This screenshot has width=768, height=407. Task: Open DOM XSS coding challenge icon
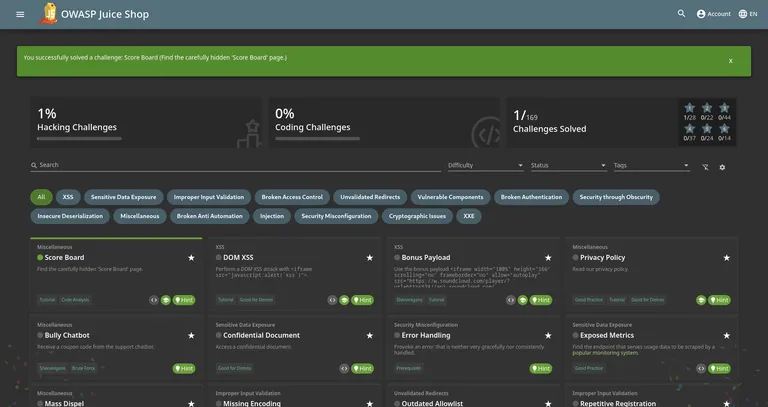(332, 300)
